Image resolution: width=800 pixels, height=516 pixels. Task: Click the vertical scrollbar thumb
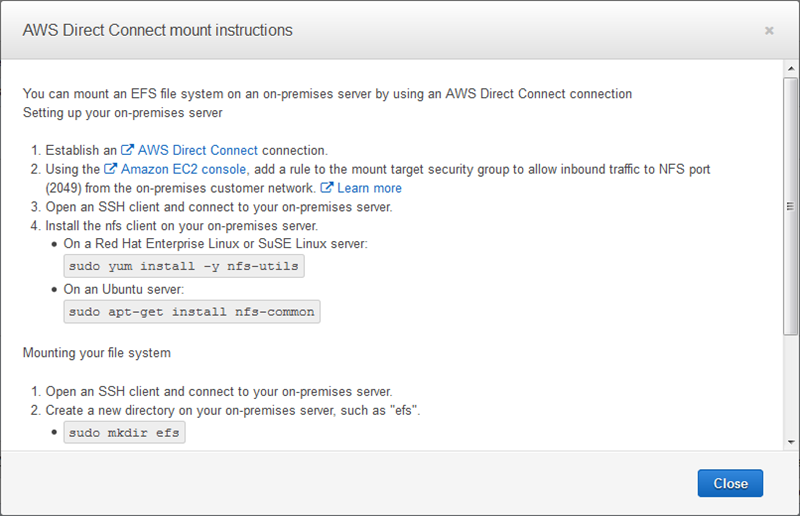point(791,205)
